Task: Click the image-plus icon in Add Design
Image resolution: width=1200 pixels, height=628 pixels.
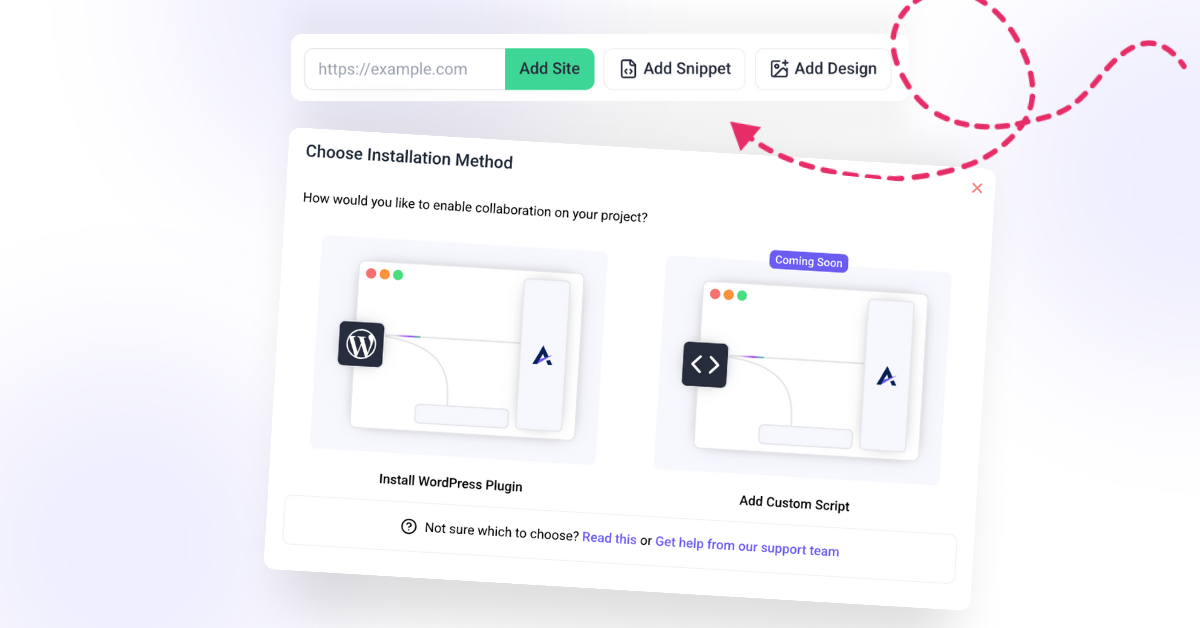Action: [779, 69]
